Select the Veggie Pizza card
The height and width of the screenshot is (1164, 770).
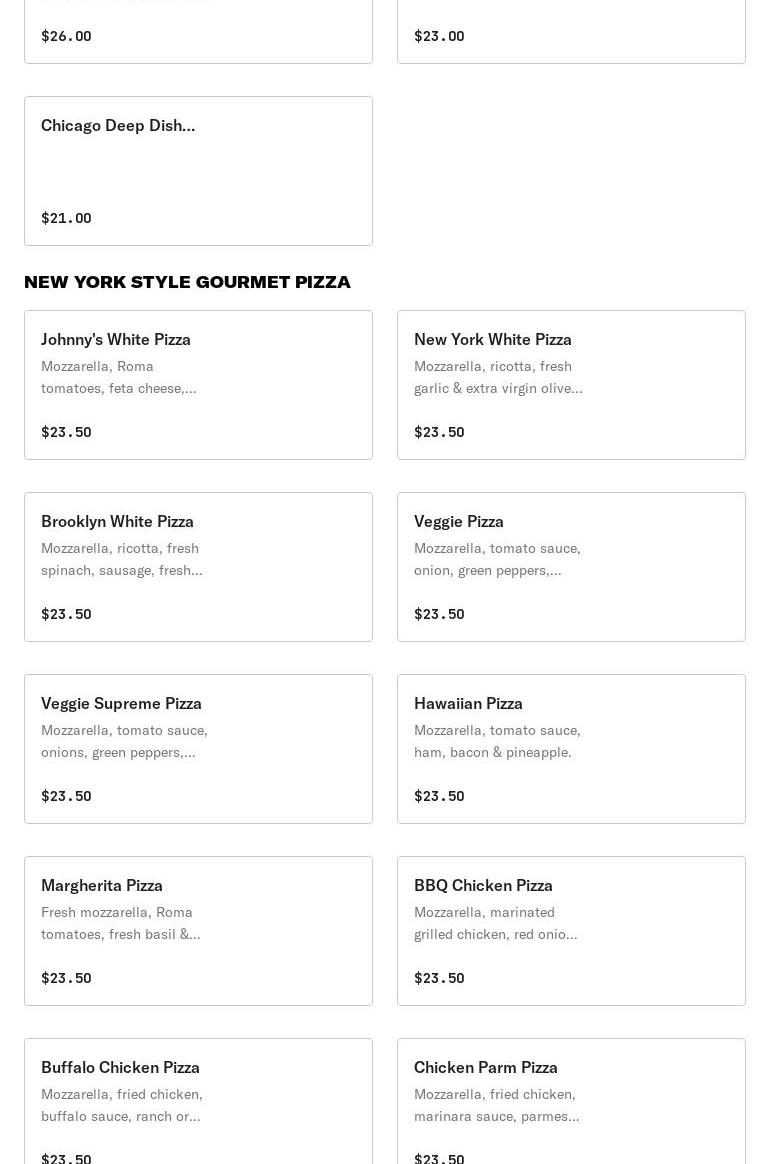pyautogui.click(x=571, y=566)
